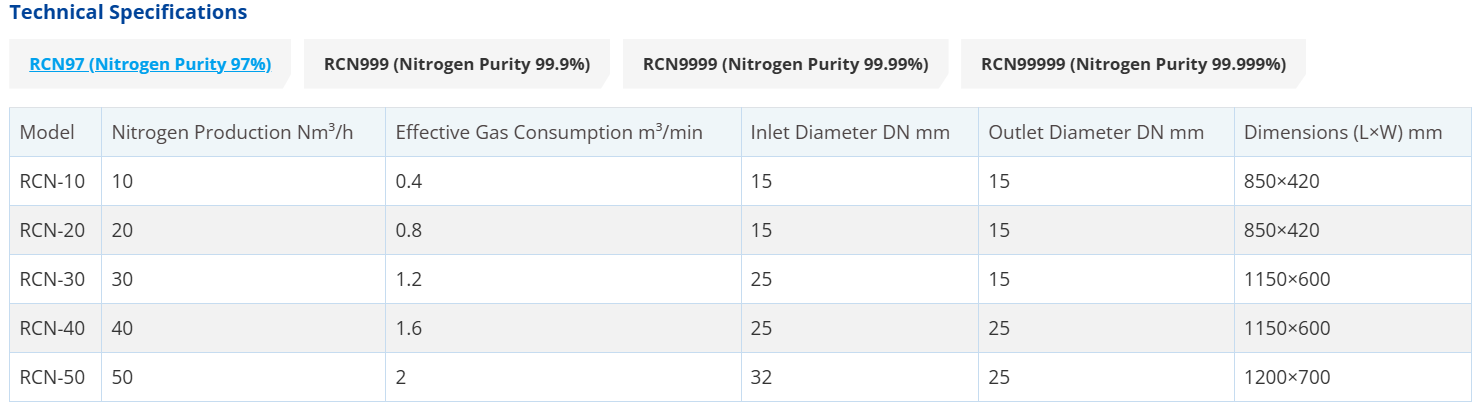The width and height of the screenshot is (1479, 409).
Task: Select the RCN-50 model cell
Action: (x=52, y=377)
